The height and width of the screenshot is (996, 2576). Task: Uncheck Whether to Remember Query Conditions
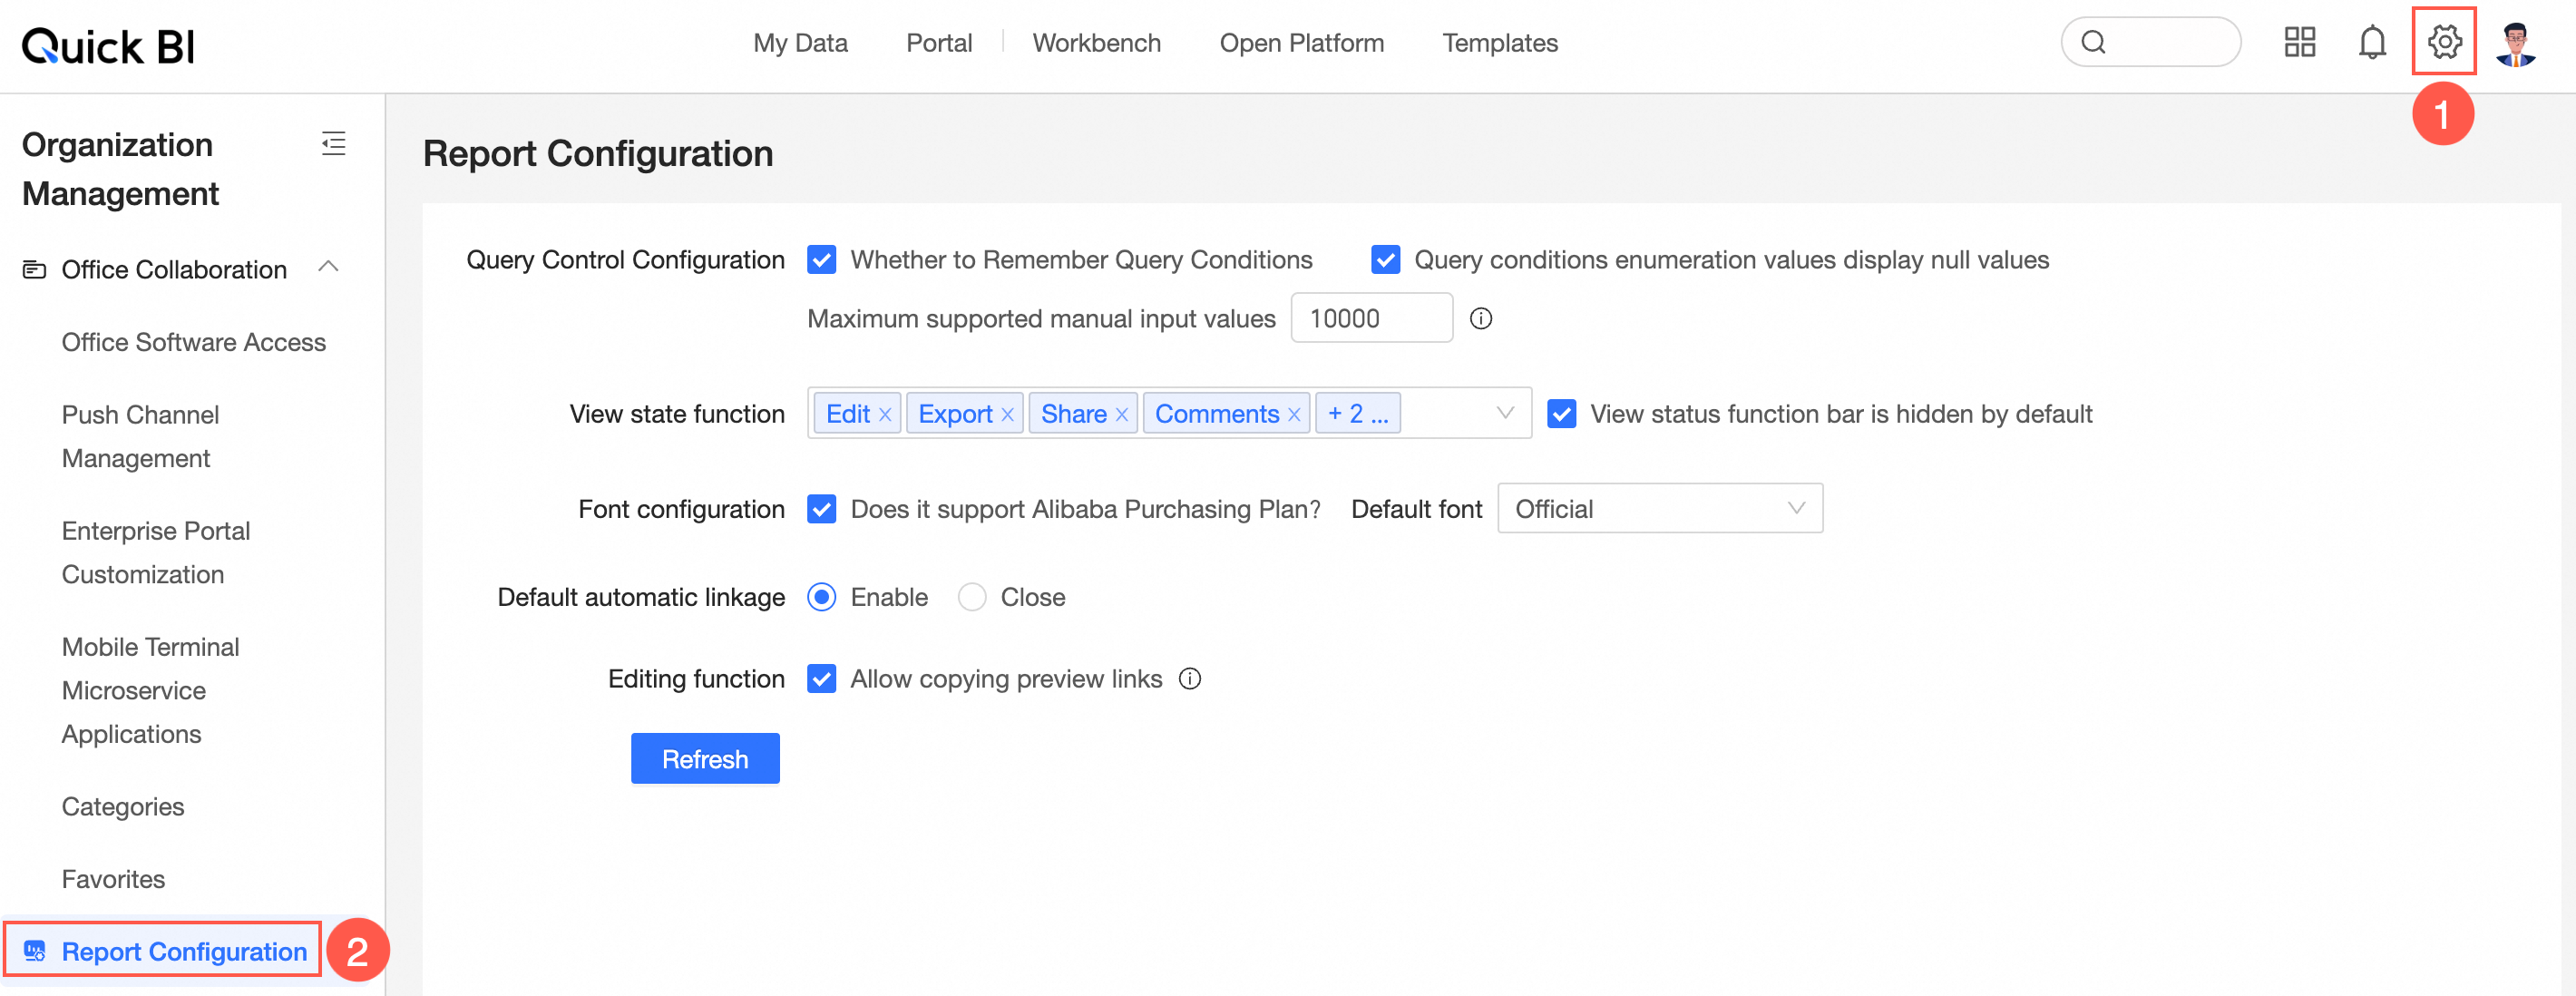tap(821, 260)
